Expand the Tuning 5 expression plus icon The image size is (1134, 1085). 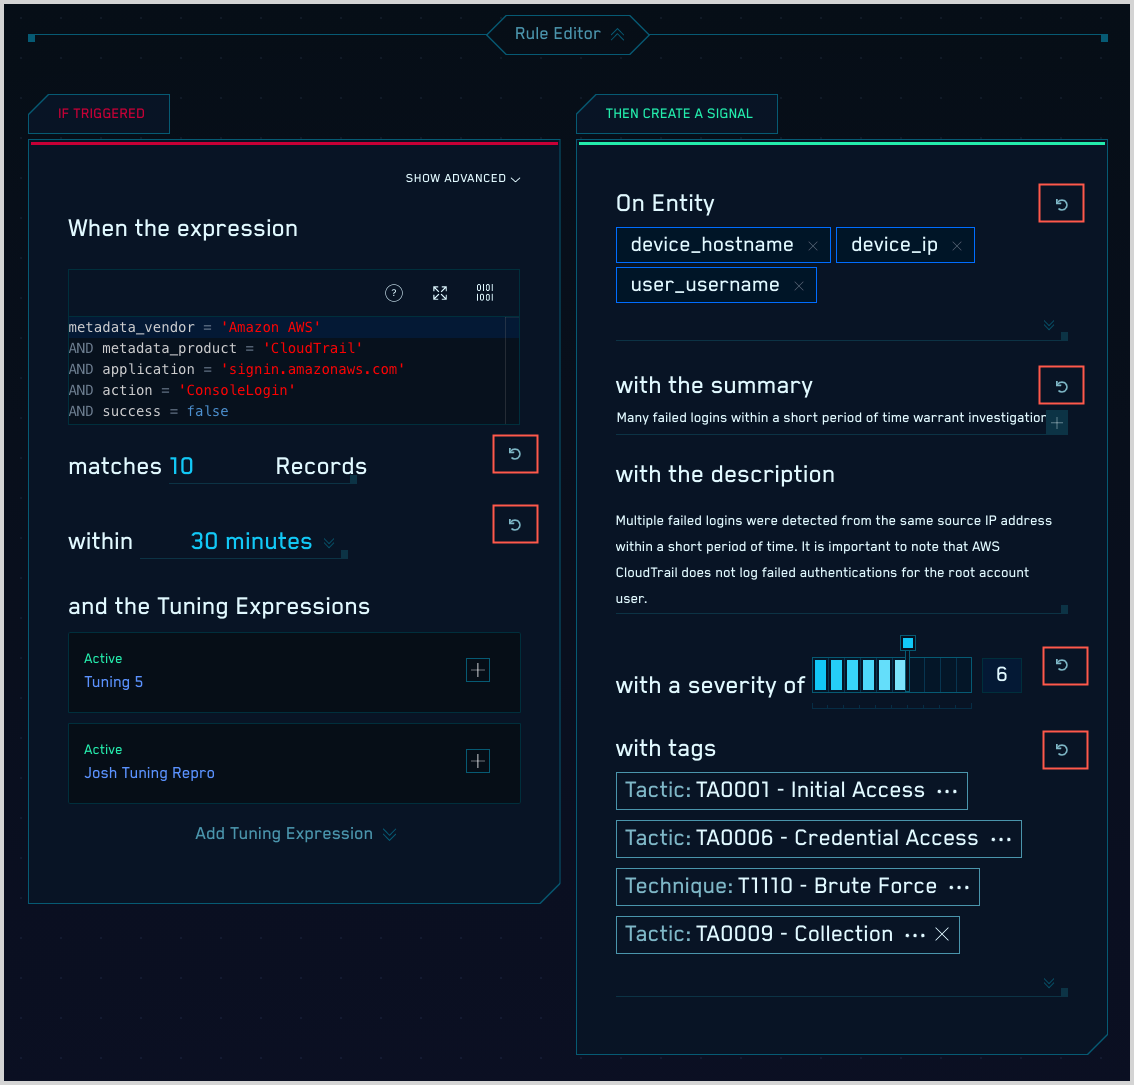point(478,671)
